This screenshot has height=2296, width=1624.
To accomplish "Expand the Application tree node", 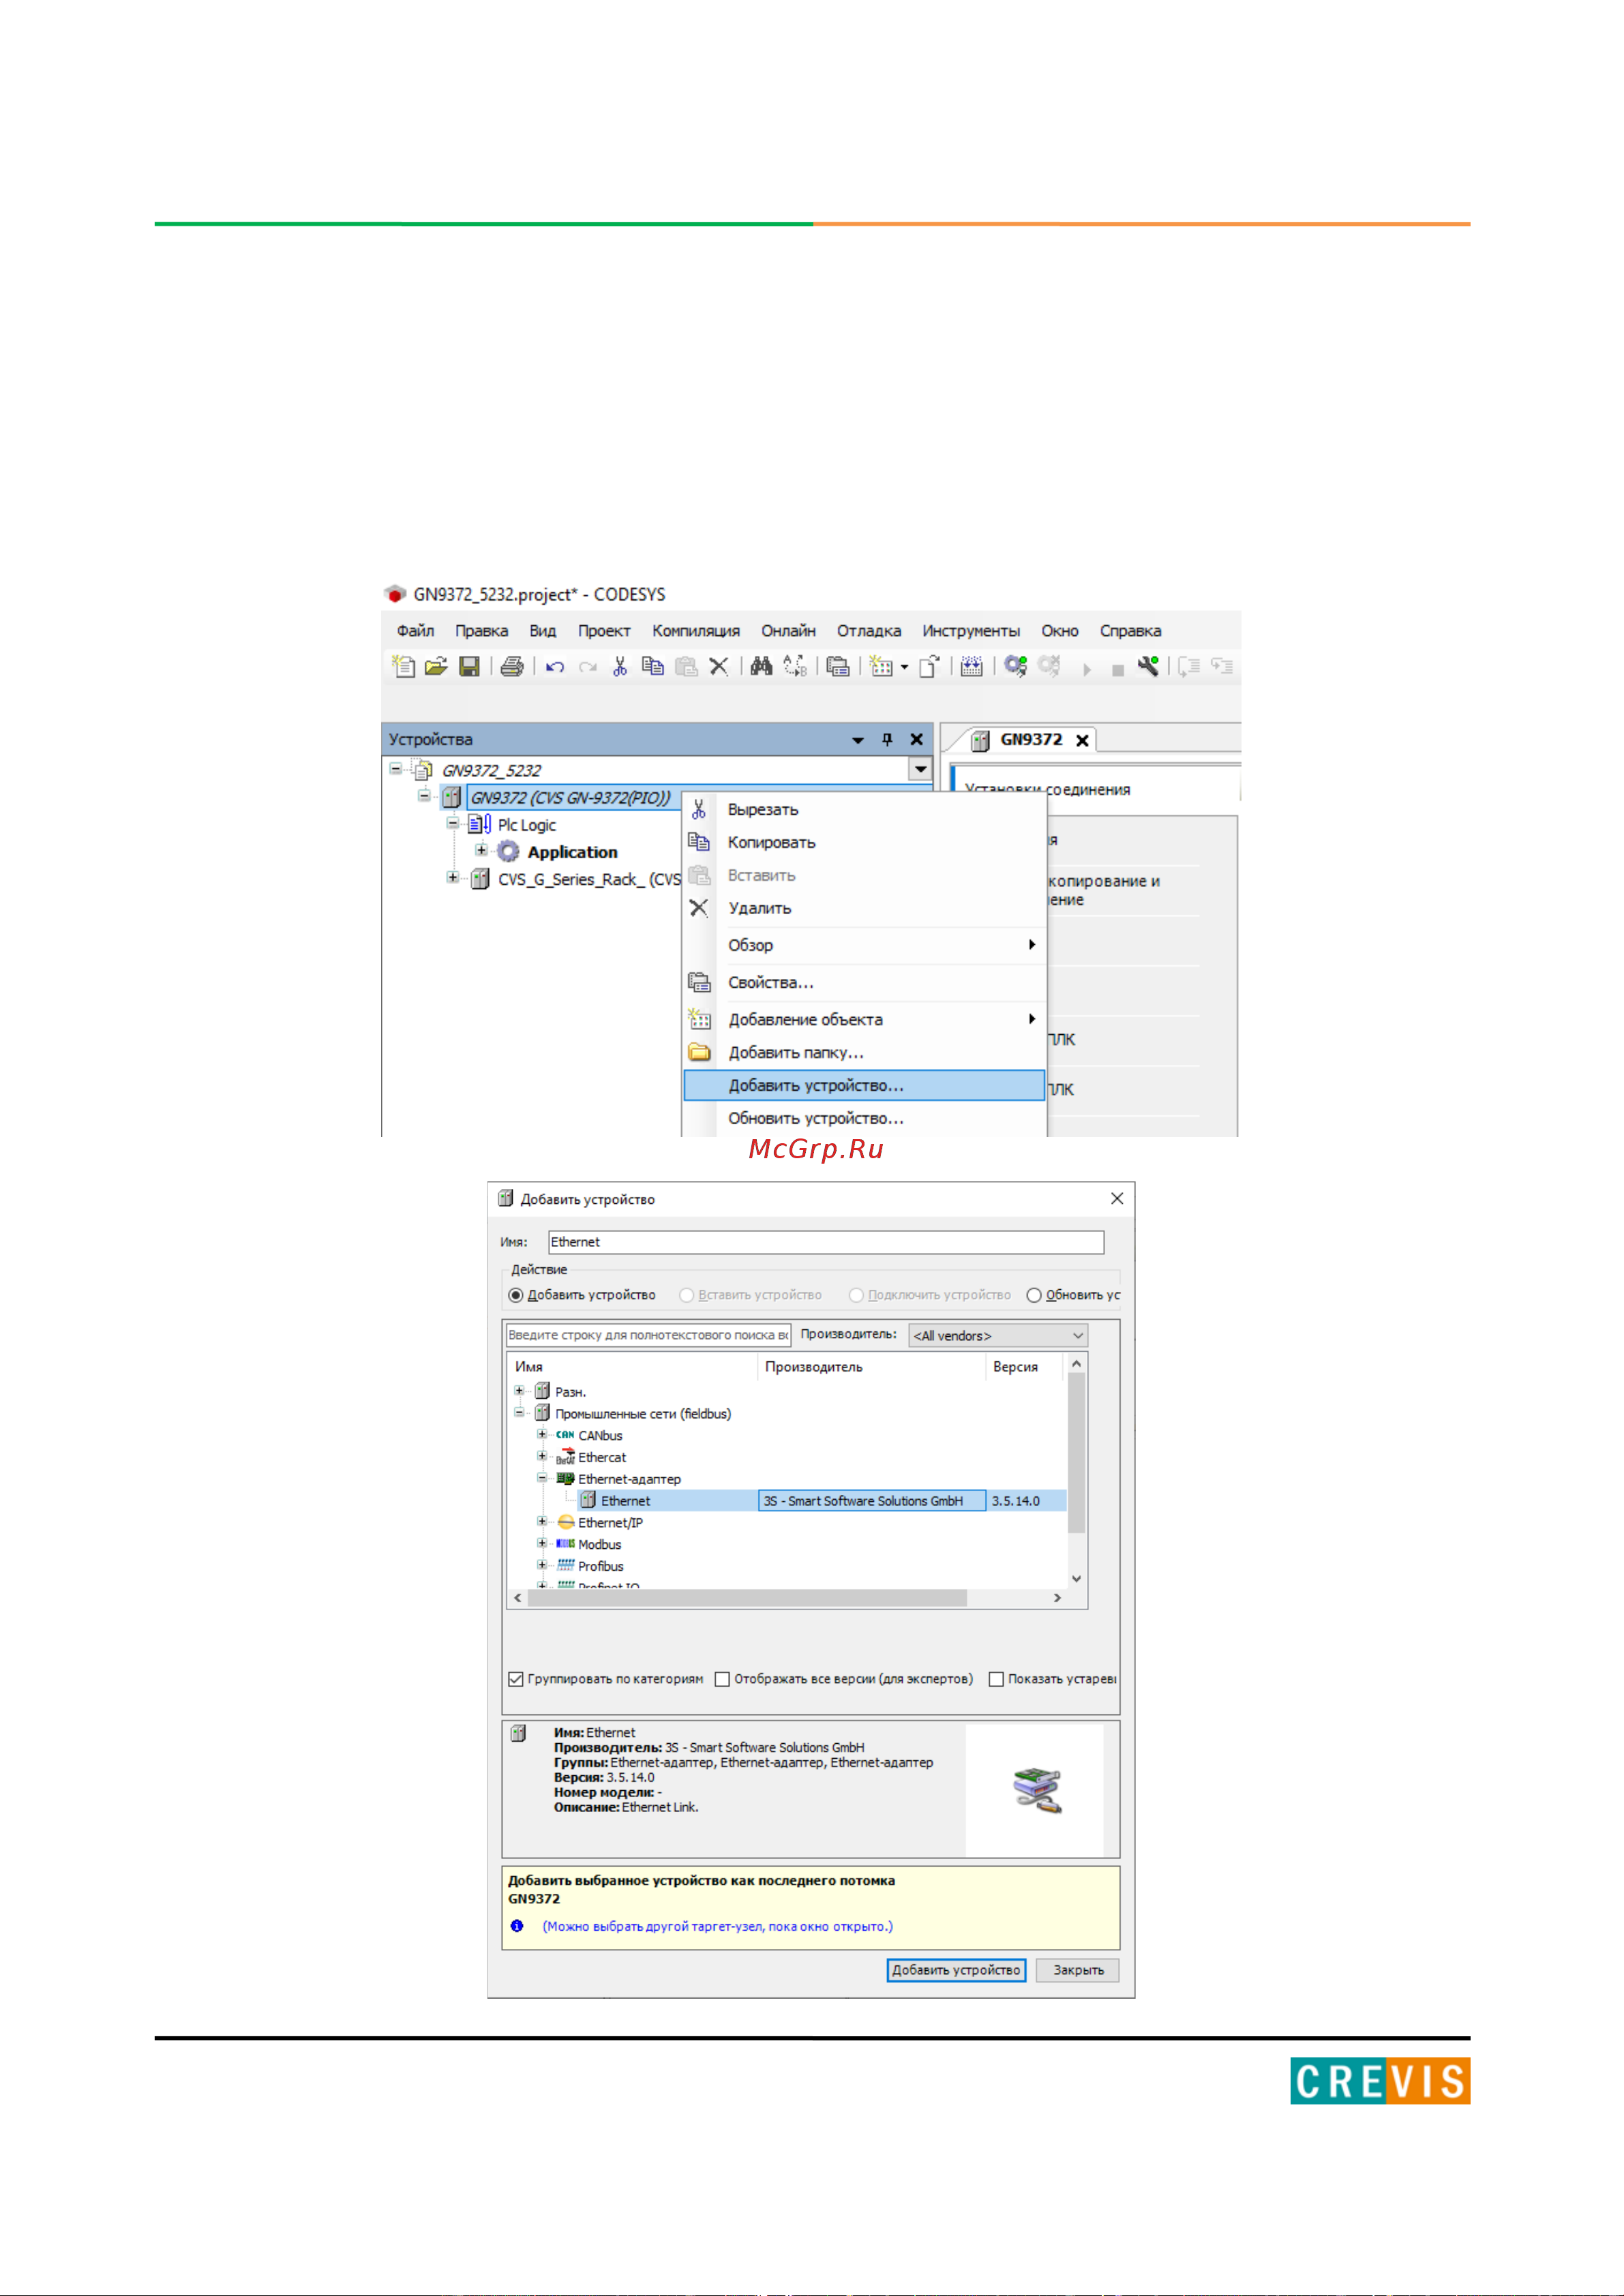I will 481,850.
